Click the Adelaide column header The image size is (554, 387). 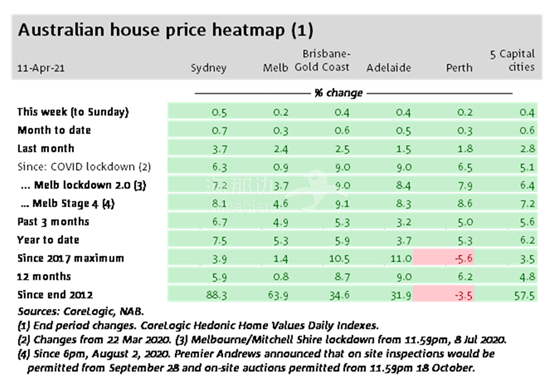(388, 68)
